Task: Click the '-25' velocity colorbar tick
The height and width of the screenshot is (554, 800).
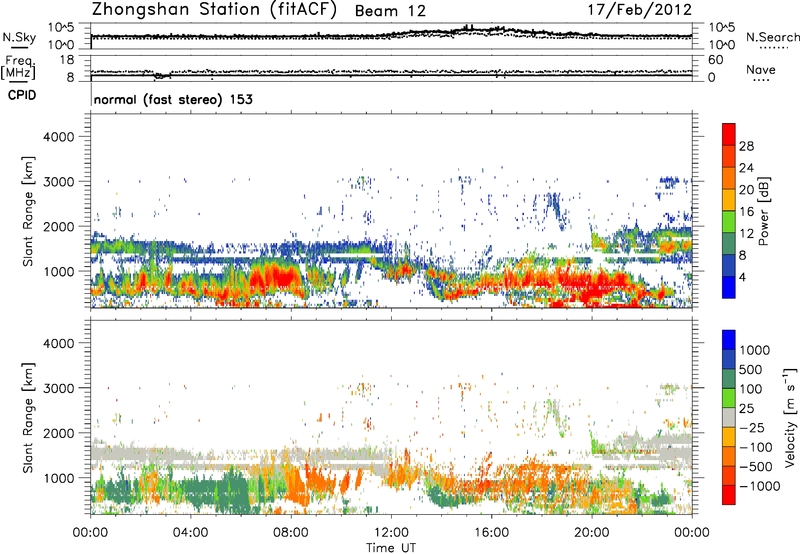Action: tap(751, 427)
